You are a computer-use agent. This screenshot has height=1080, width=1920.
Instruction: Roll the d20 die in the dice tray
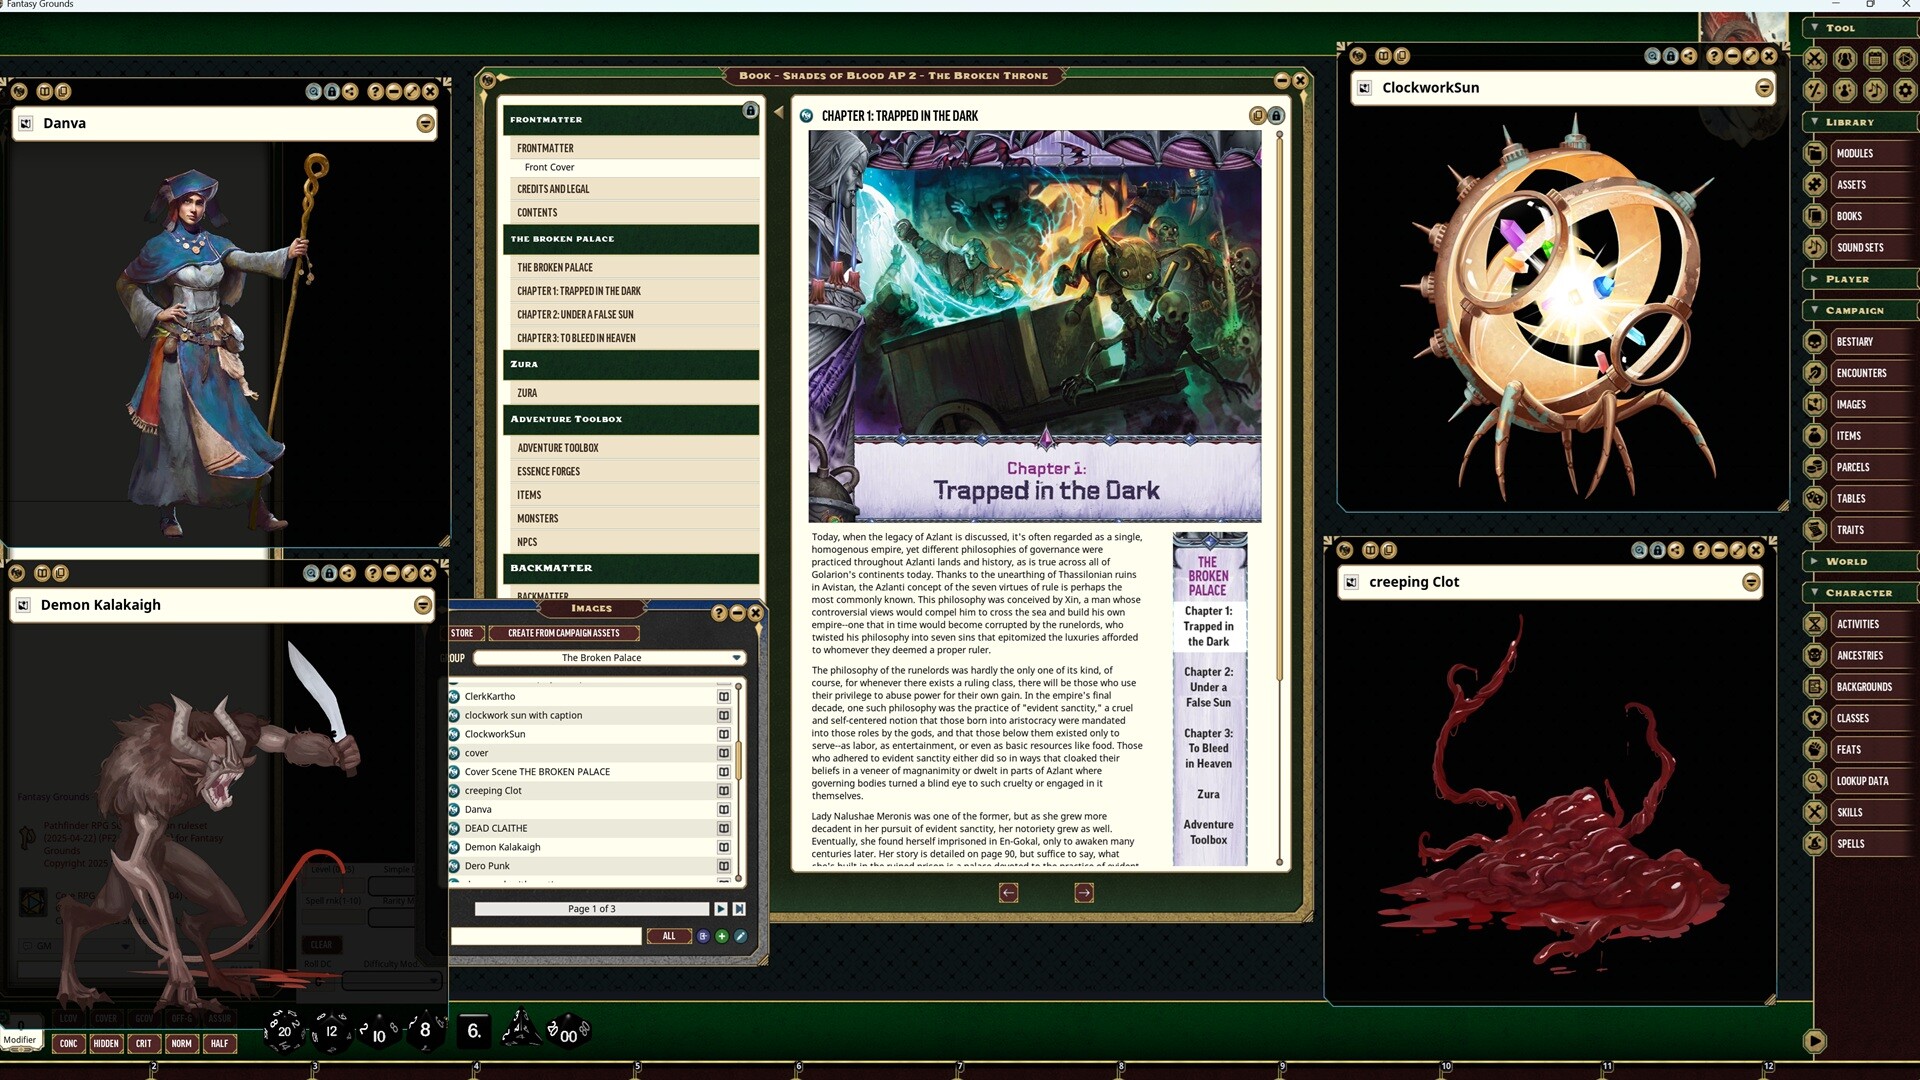tap(283, 1031)
